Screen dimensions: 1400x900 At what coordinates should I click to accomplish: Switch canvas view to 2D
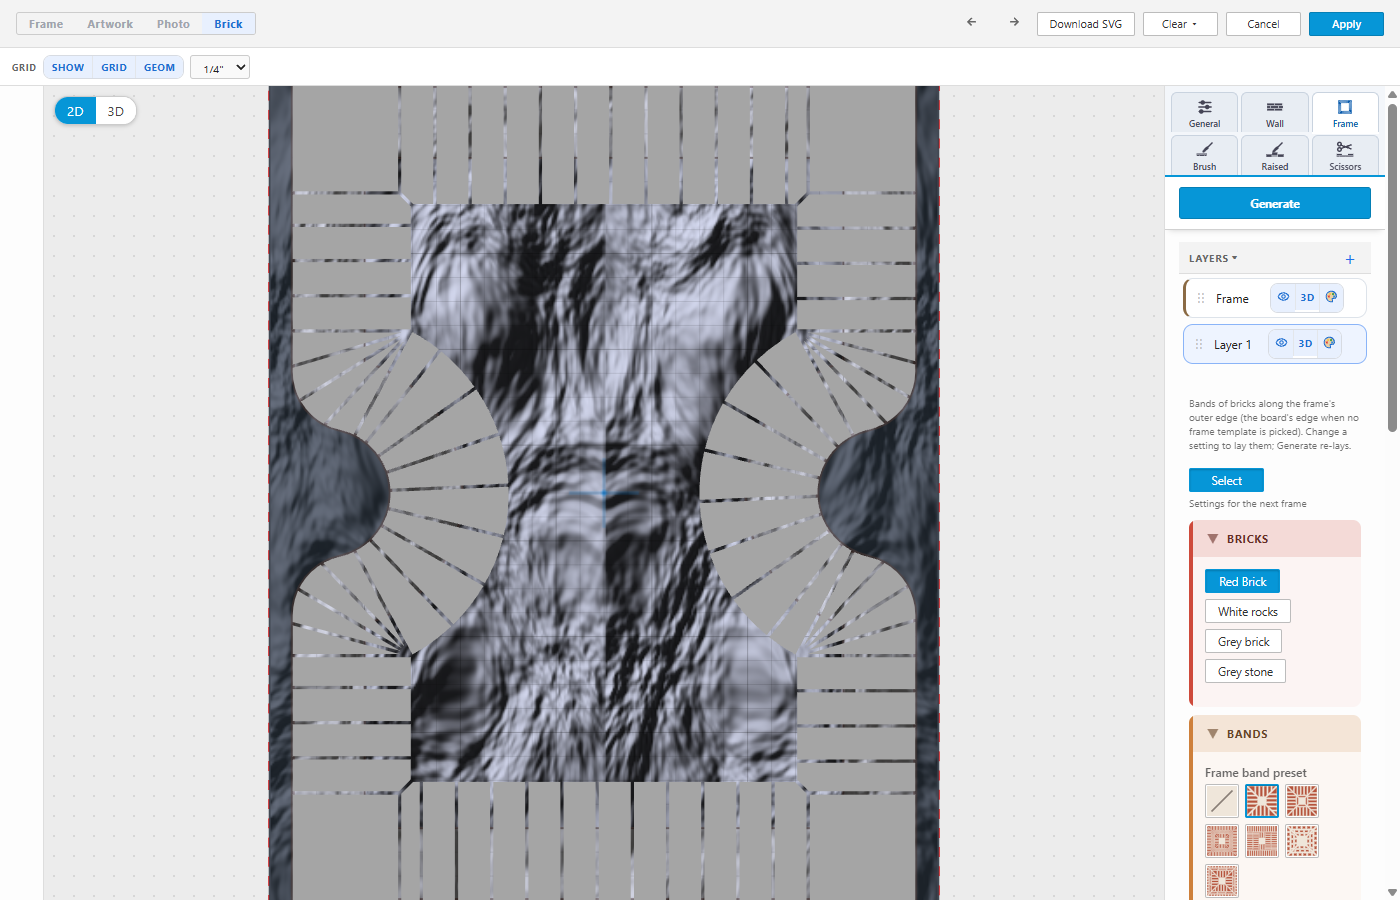(75, 111)
